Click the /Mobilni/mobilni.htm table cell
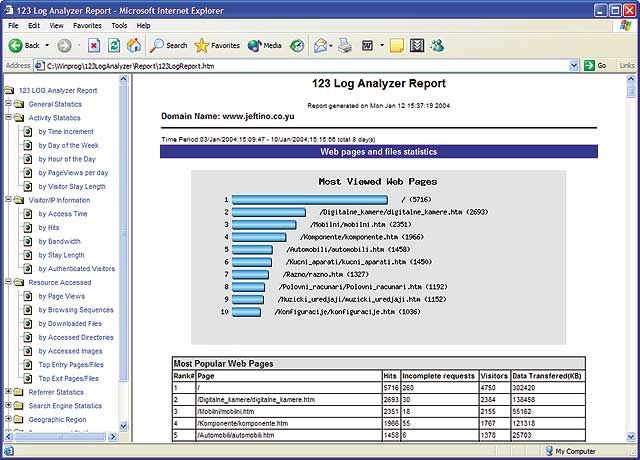This screenshot has width=640, height=460. [289, 411]
